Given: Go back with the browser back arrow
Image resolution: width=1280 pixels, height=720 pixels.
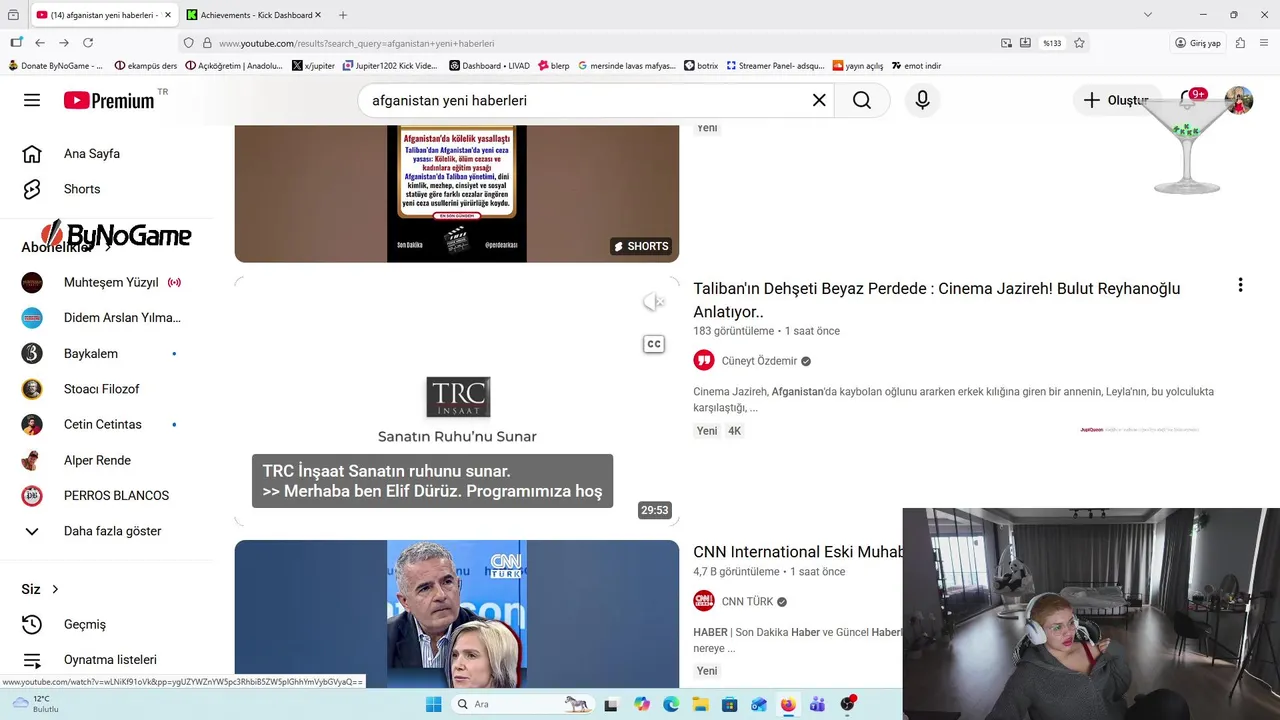Looking at the screenshot, I should pos(40,43).
